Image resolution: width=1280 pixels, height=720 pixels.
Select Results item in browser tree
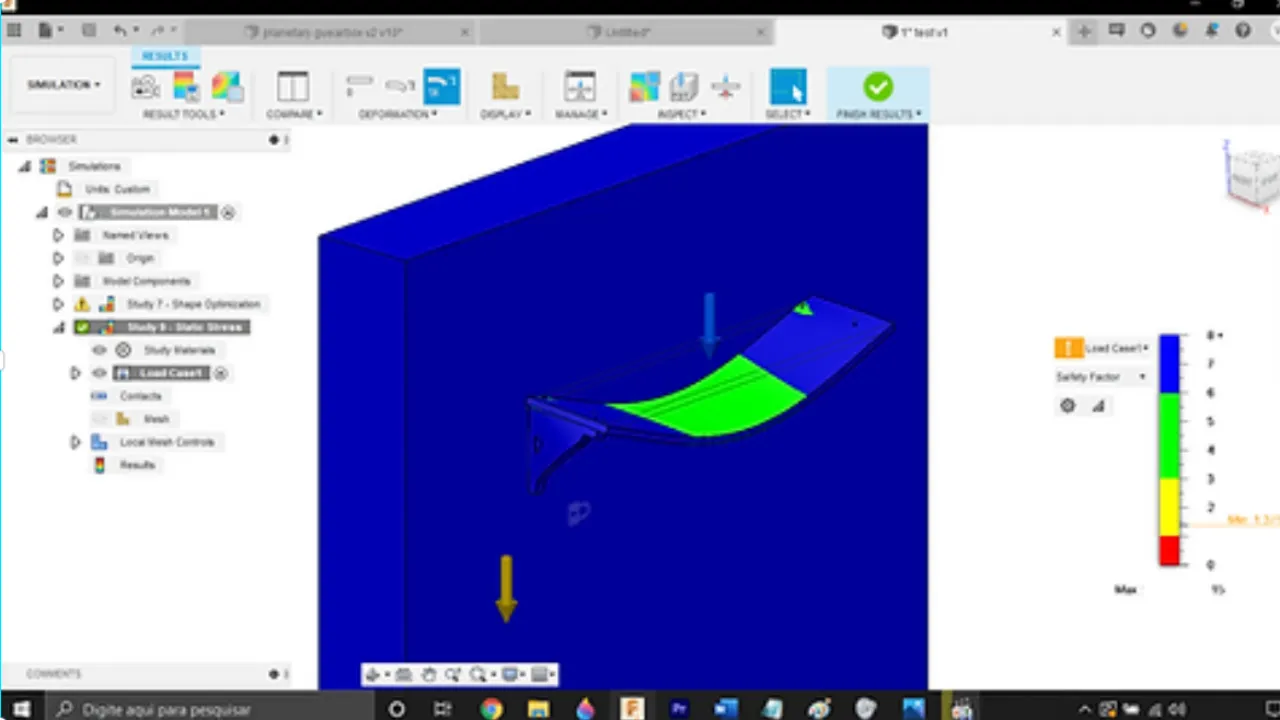[x=137, y=465]
